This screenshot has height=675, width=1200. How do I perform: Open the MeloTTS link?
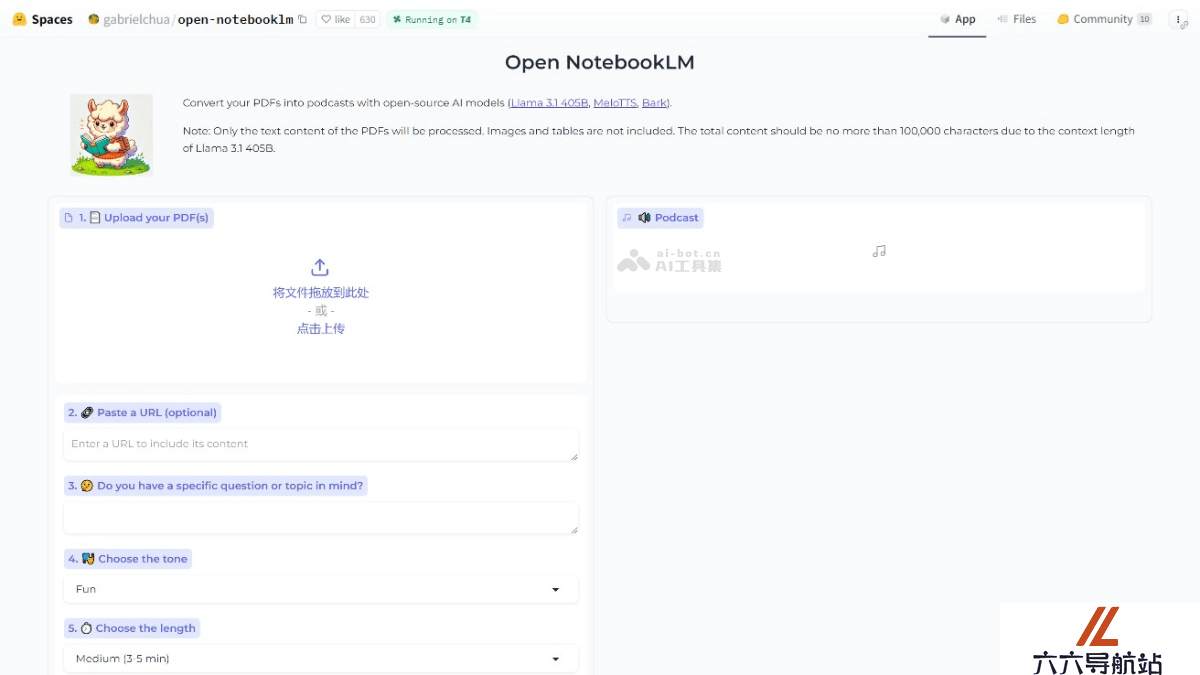[x=614, y=103]
